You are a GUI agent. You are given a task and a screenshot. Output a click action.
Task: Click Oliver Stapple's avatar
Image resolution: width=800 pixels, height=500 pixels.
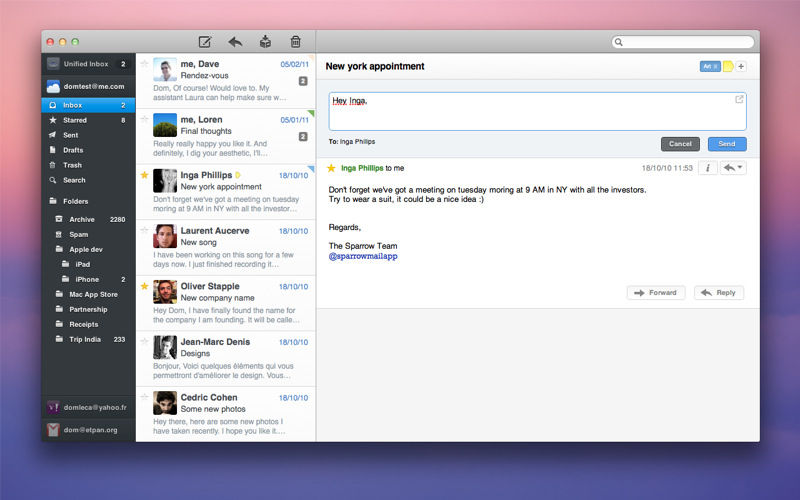point(165,292)
